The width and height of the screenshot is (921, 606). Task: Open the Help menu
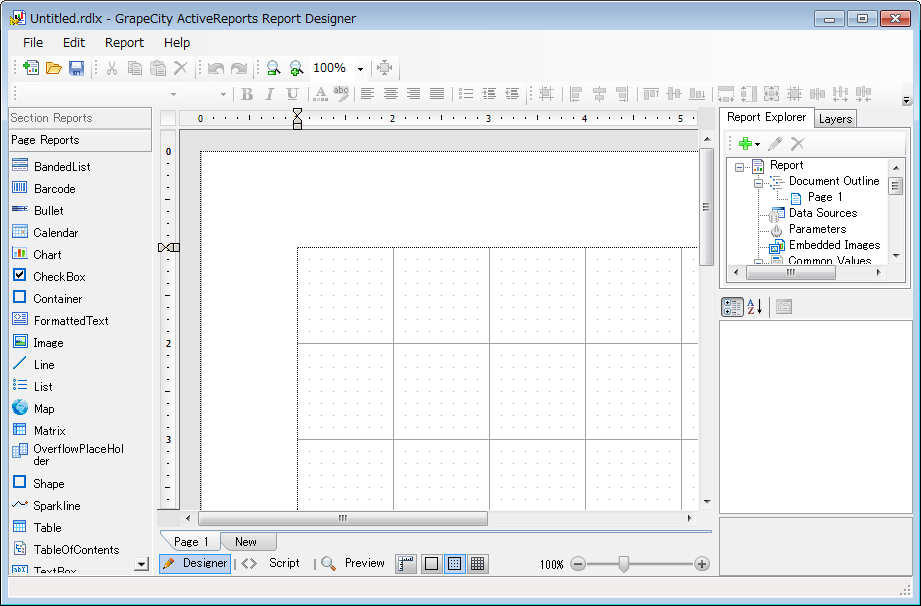pyautogui.click(x=177, y=42)
